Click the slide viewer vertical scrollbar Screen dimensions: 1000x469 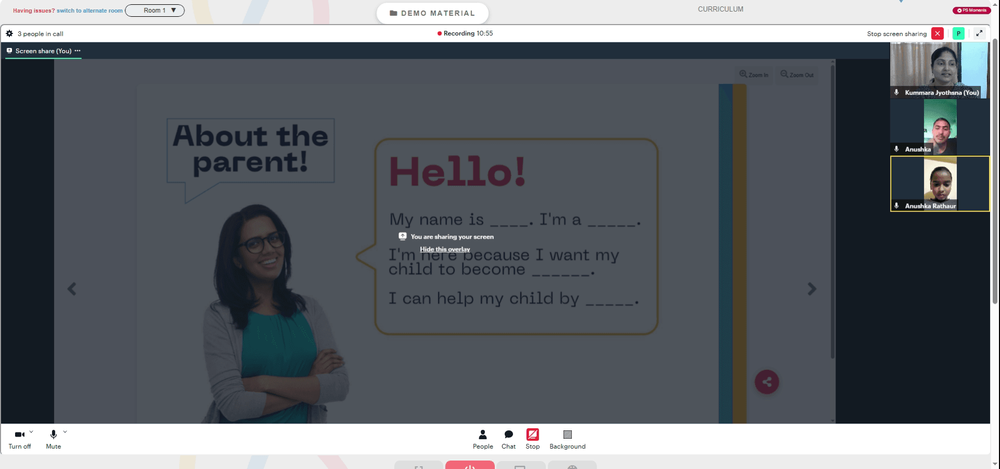[x=832, y=211]
